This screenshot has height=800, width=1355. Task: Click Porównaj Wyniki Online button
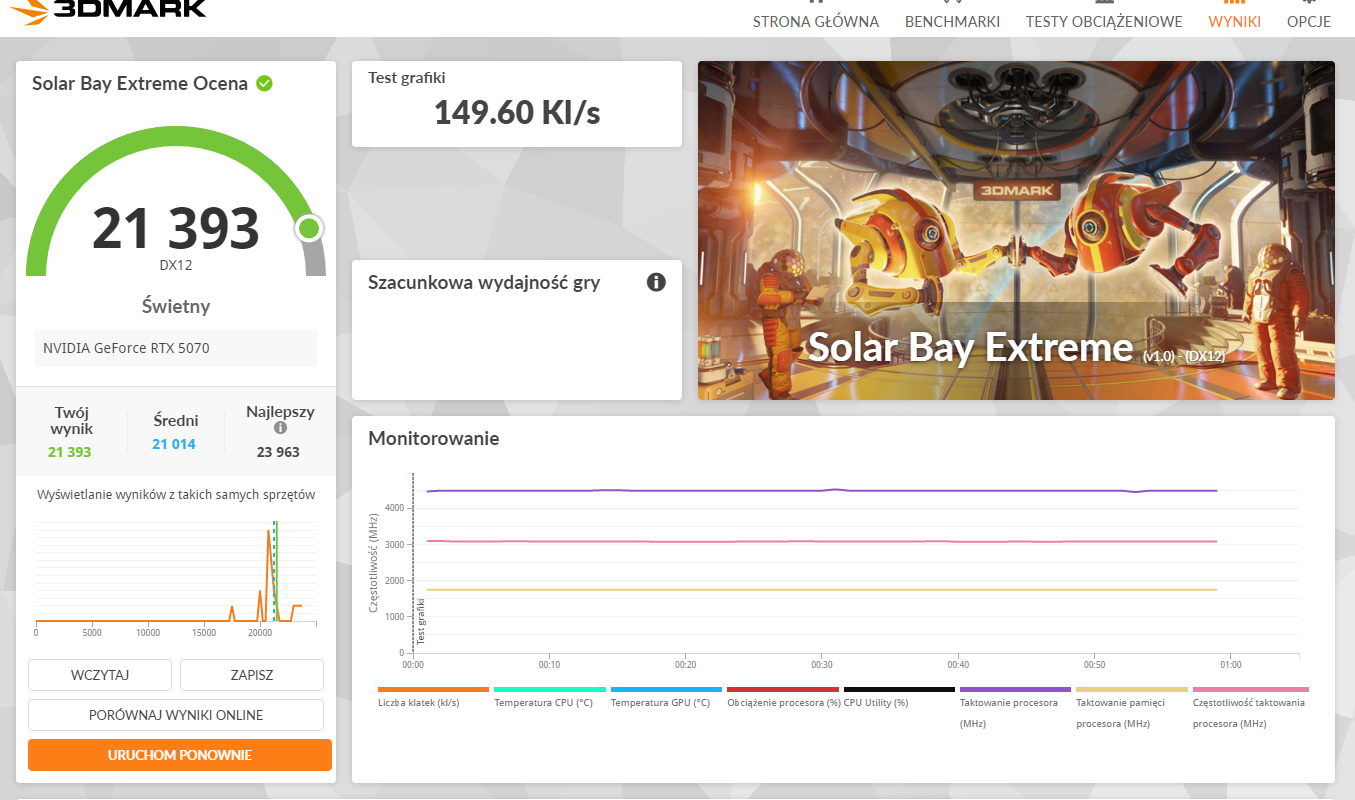click(x=176, y=715)
